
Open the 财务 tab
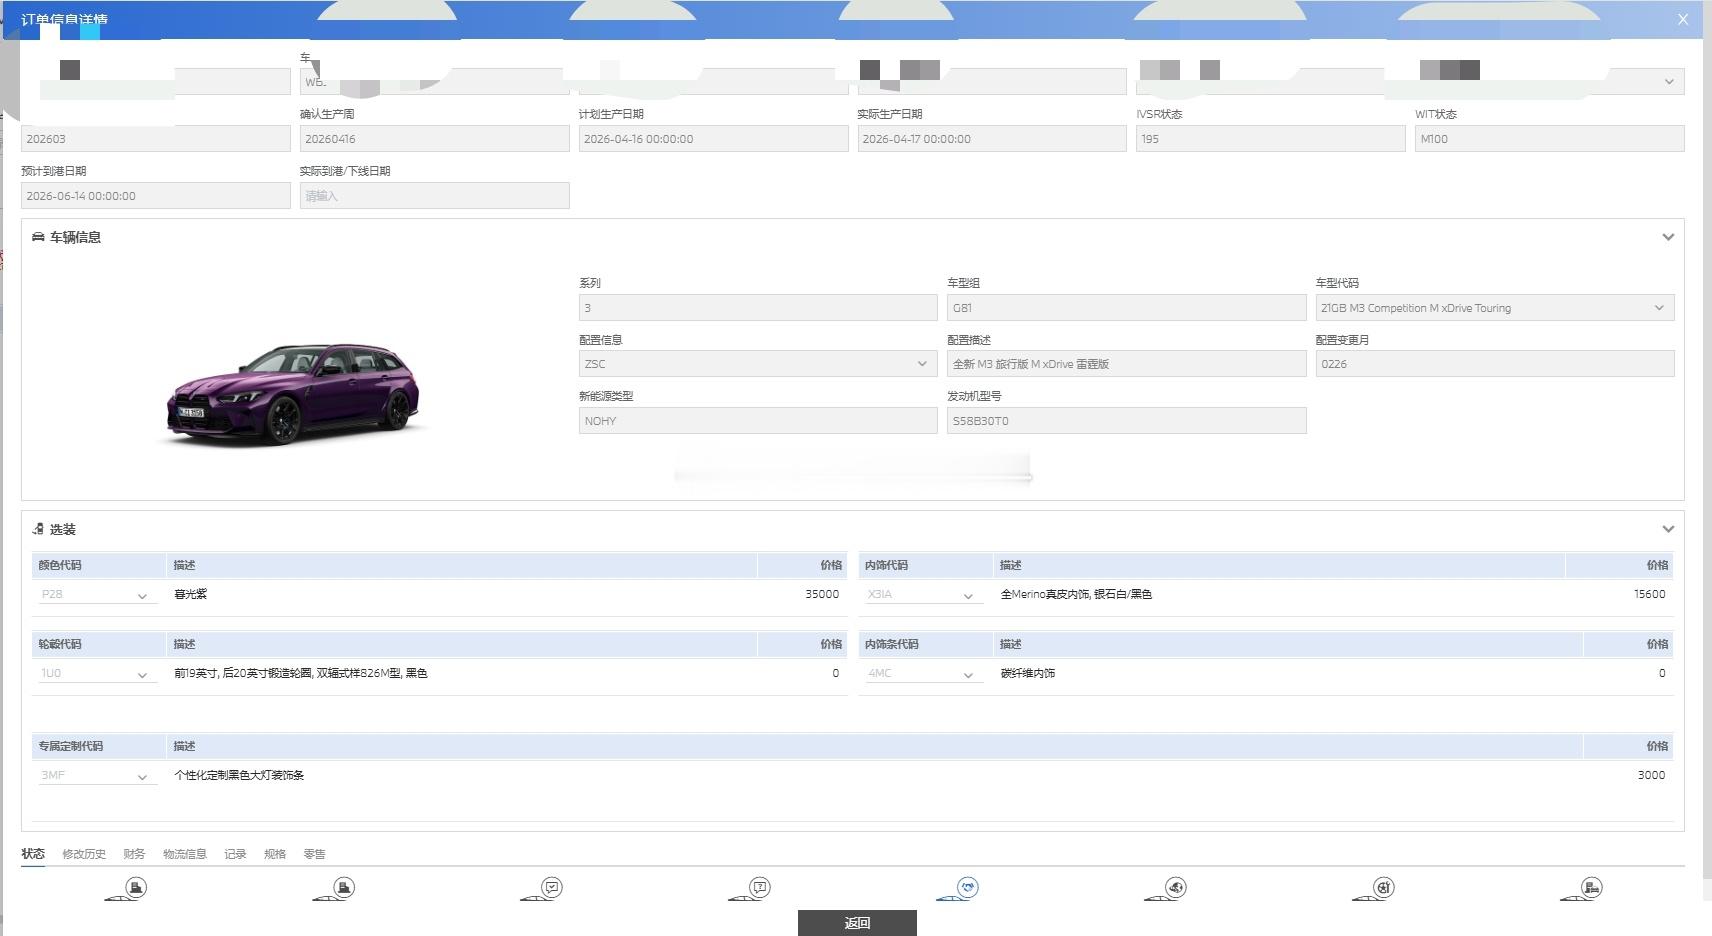(x=134, y=854)
